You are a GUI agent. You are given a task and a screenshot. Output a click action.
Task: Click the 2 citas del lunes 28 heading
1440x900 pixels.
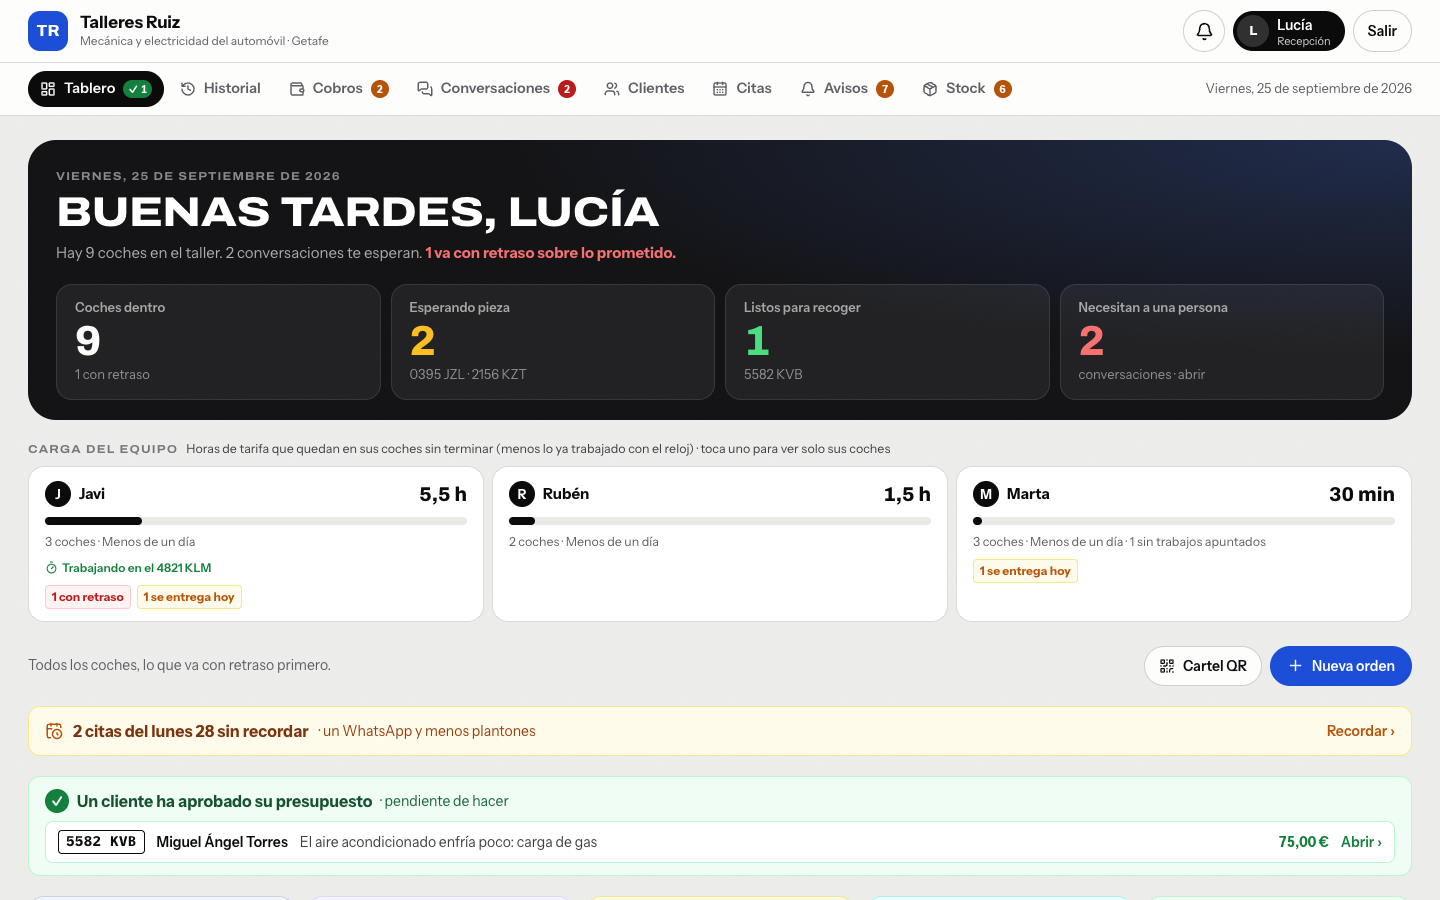point(190,731)
